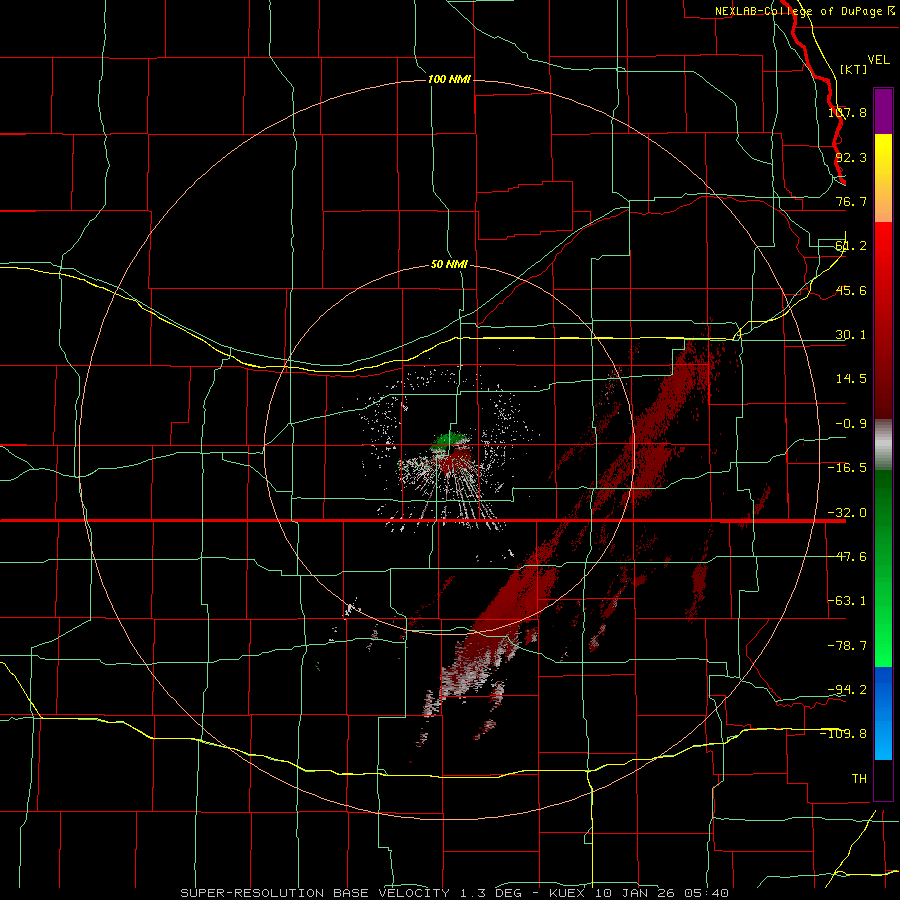This screenshot has height=900, width=900.
Task: Select the 92.3 legend value
Action: coord(851,157)
